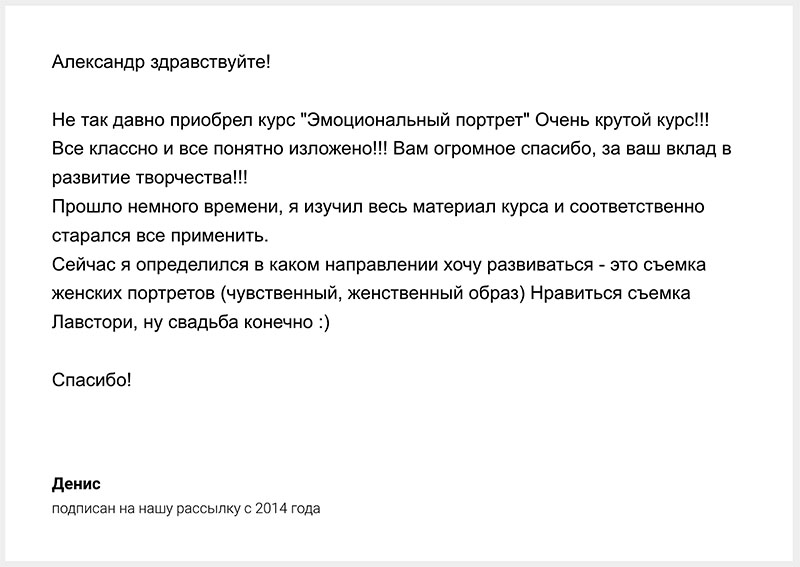
Task: Click the year "2014 года" in the caption
Action: [x=288, y=509]
